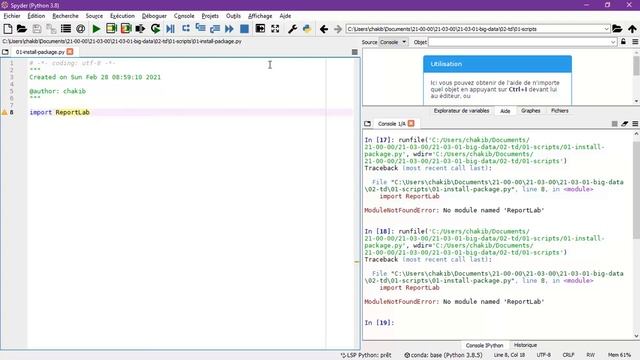The height and width of the screenshot is (360, 640).
Task: Open file using the folder toolbar icon
Action: 22,29
